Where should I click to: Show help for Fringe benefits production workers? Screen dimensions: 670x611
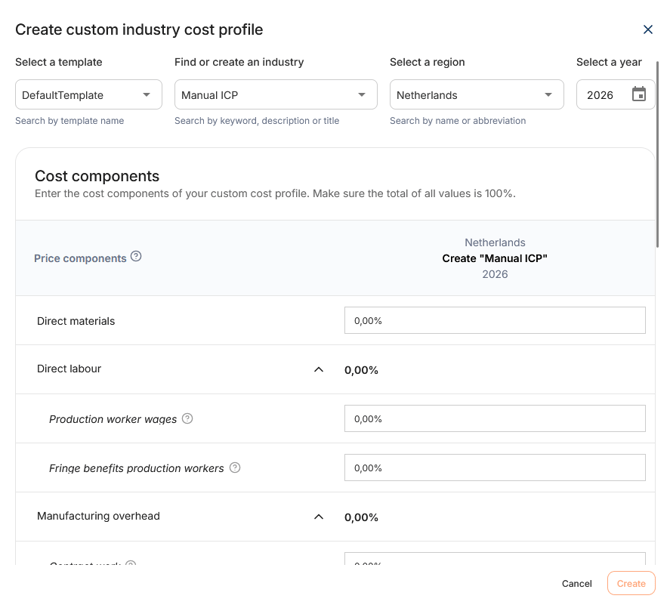click(235, 467)
